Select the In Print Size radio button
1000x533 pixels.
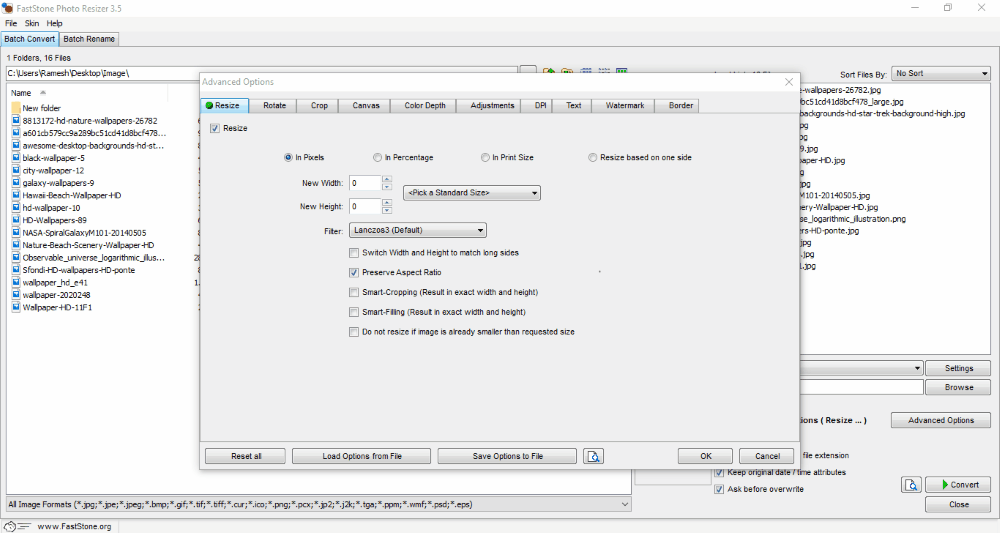[x=485, y=157]
